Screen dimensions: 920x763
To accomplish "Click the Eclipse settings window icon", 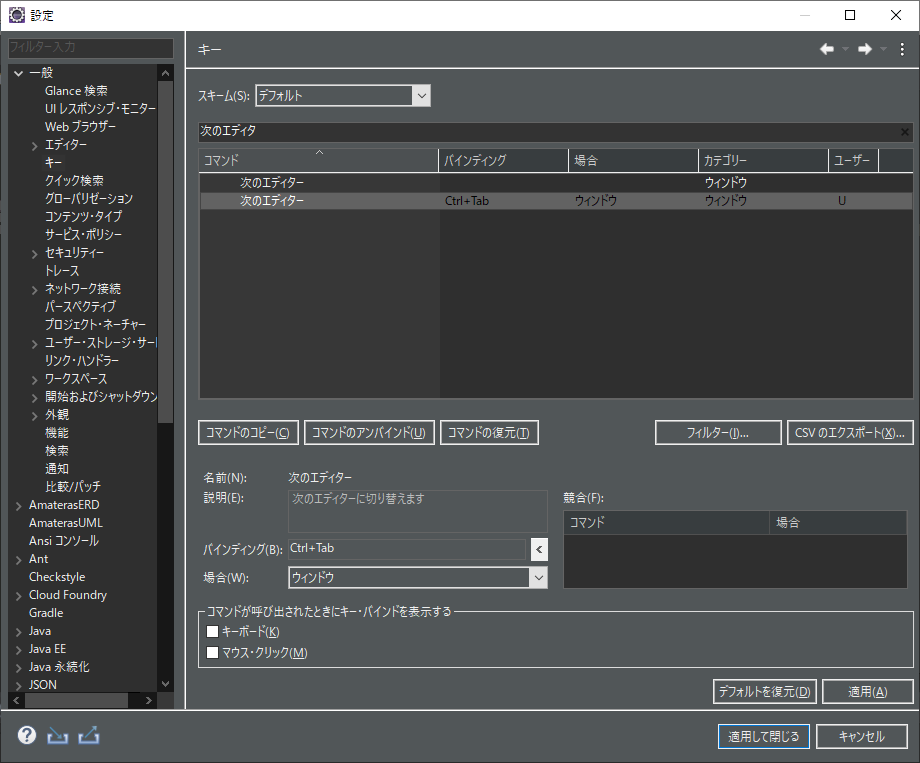I will point(17,15).
